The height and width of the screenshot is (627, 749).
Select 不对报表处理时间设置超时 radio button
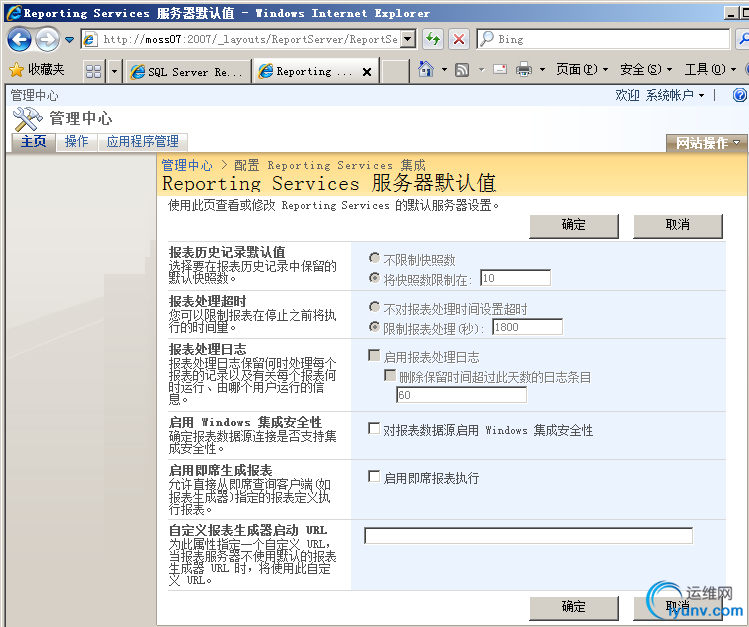(374, 307)
